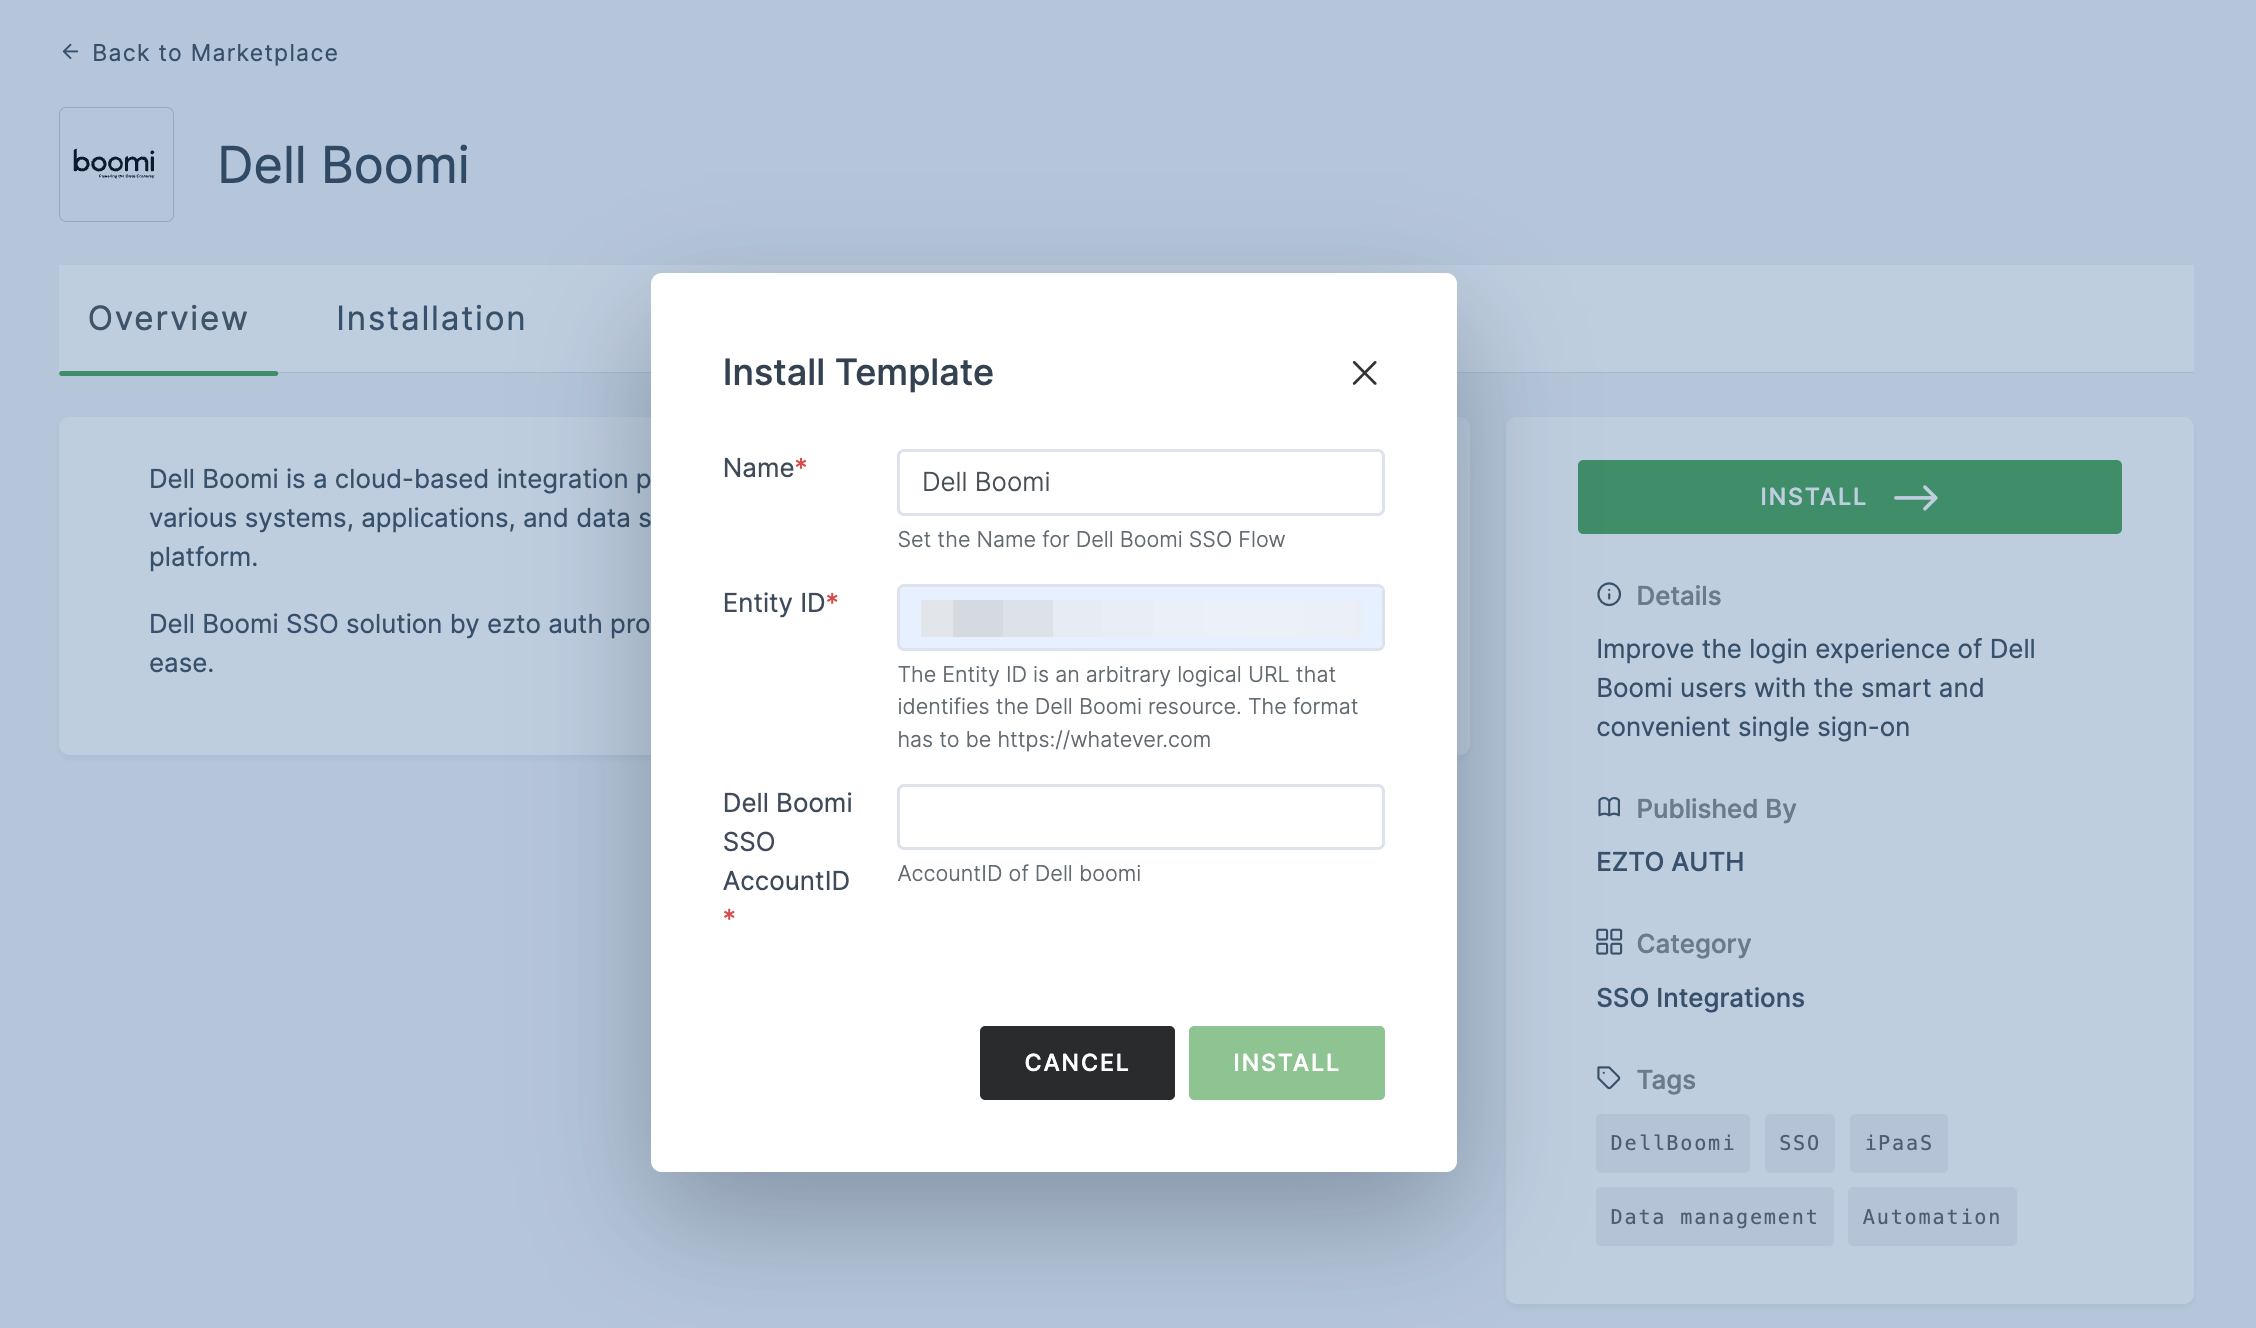Click the sidebar INSTALL button with arrow

[x=1849, y=497]
